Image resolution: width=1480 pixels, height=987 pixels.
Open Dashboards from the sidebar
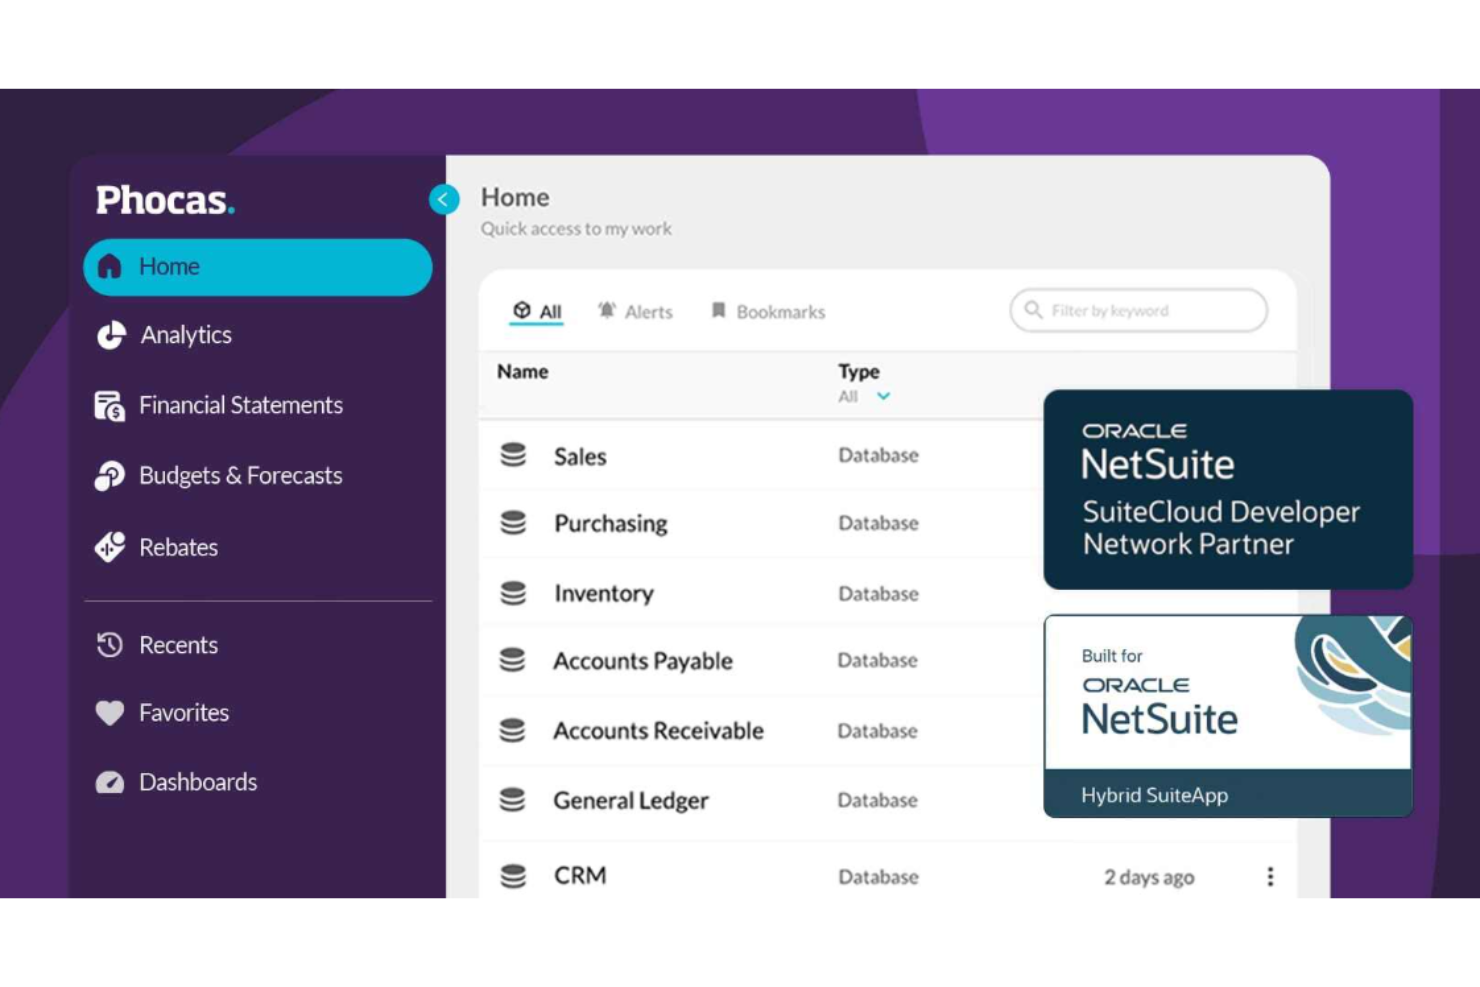tap(198, 782)
